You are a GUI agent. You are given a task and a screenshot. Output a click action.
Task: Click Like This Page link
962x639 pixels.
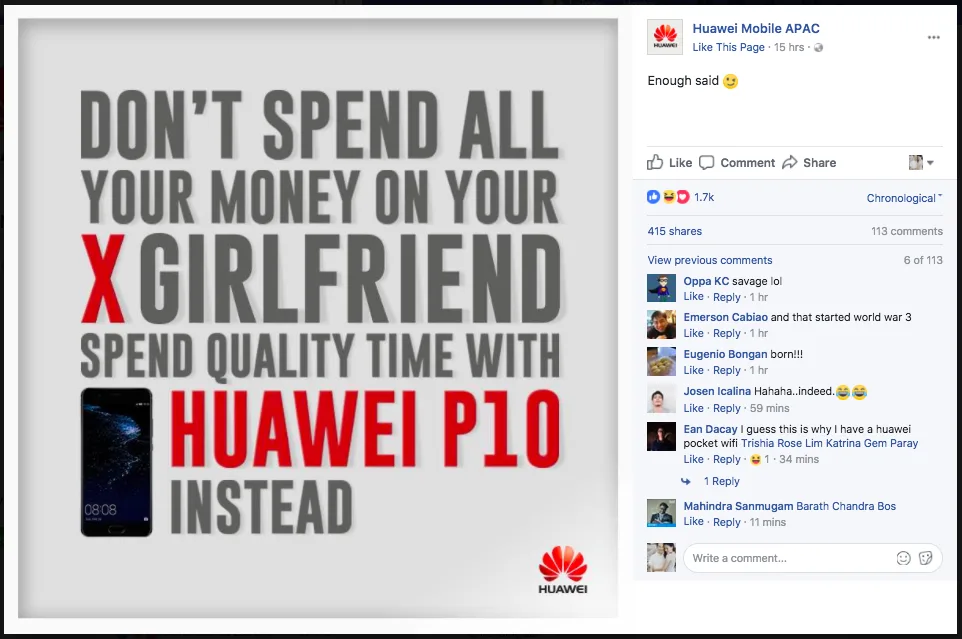click(x=728, y=47)
